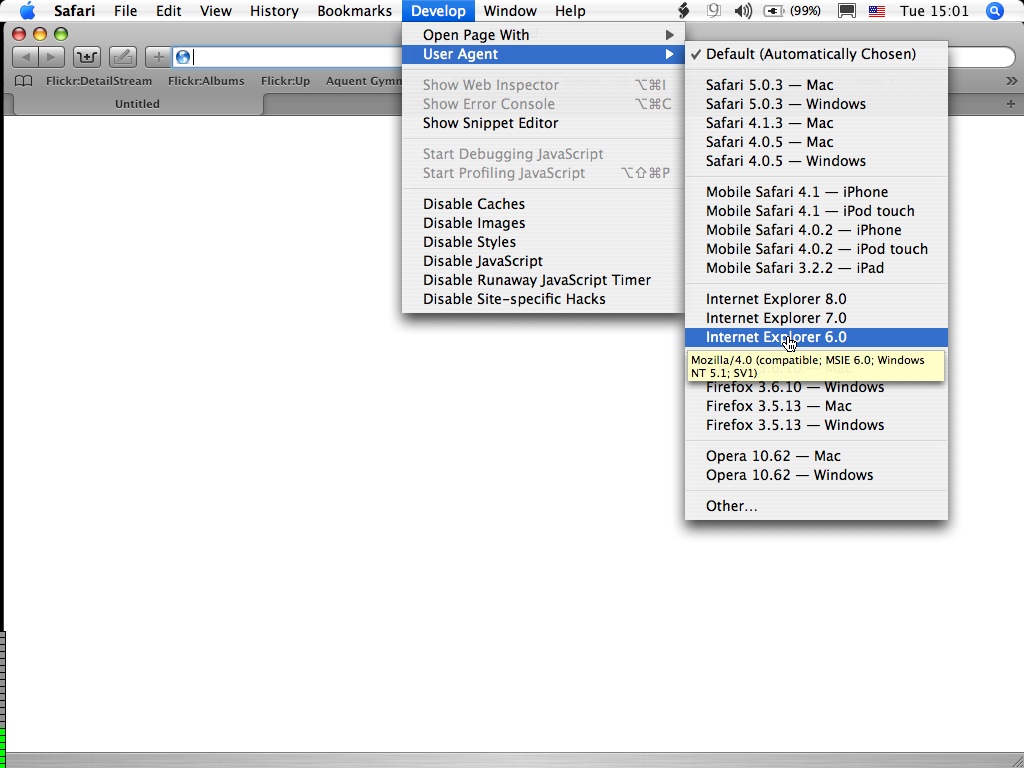Image resolution: width=1024 pixels, height=768 pixels.
Task: Open the History menu
Action: click(274, 10)
